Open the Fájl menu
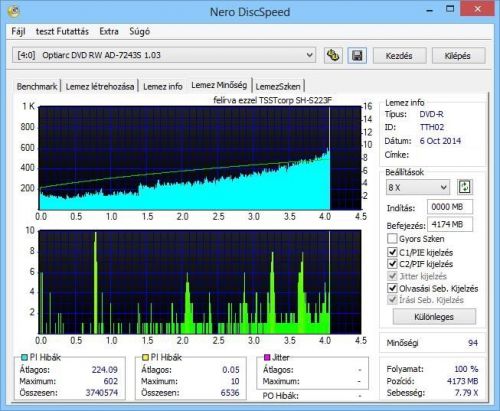 (x=18, y=32)
